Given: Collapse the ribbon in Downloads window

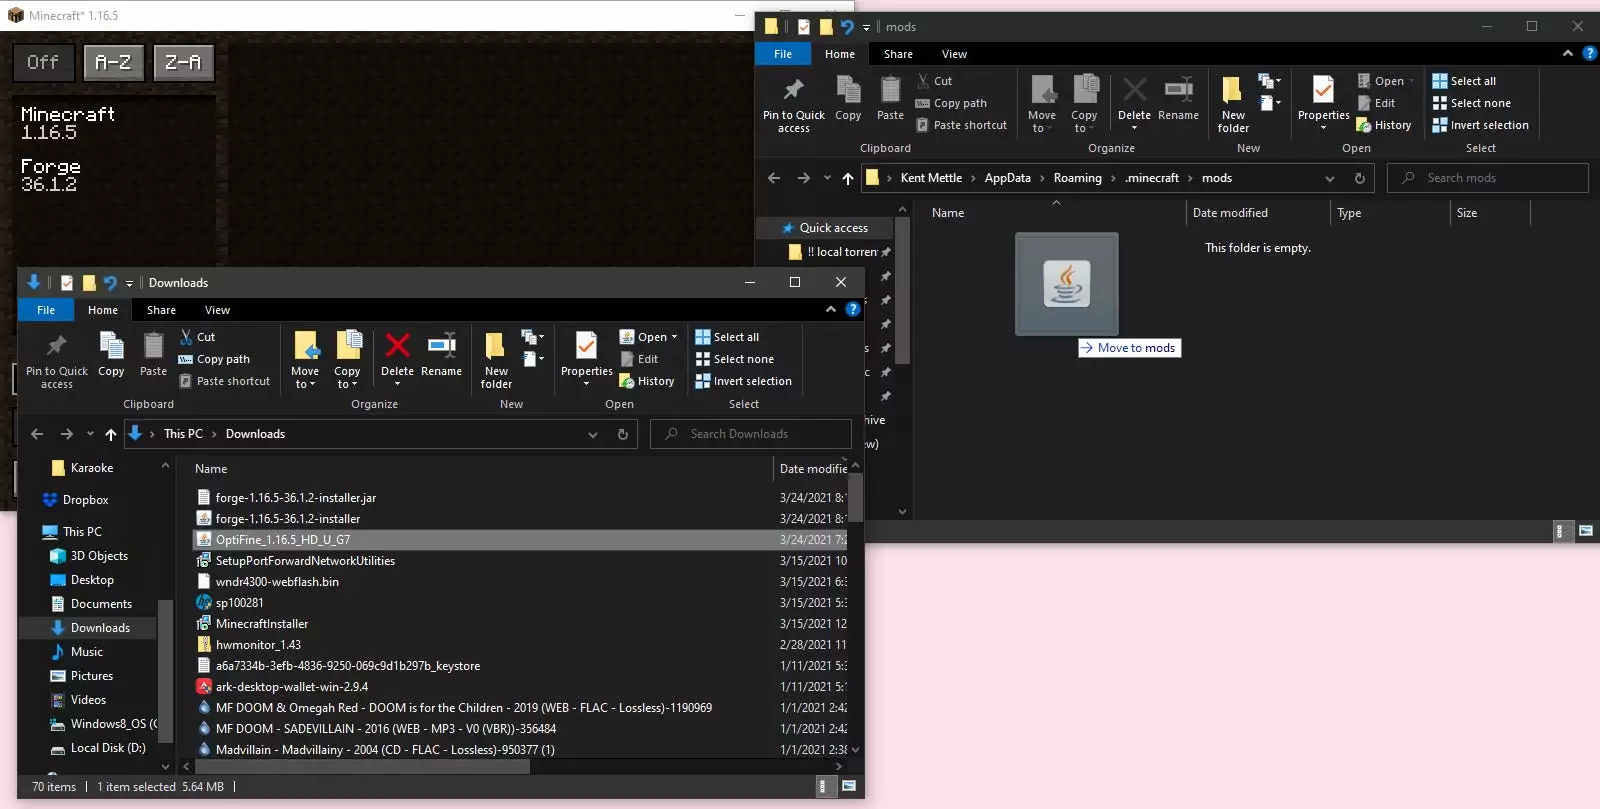Looking at the screenshot, I should 831,310.
